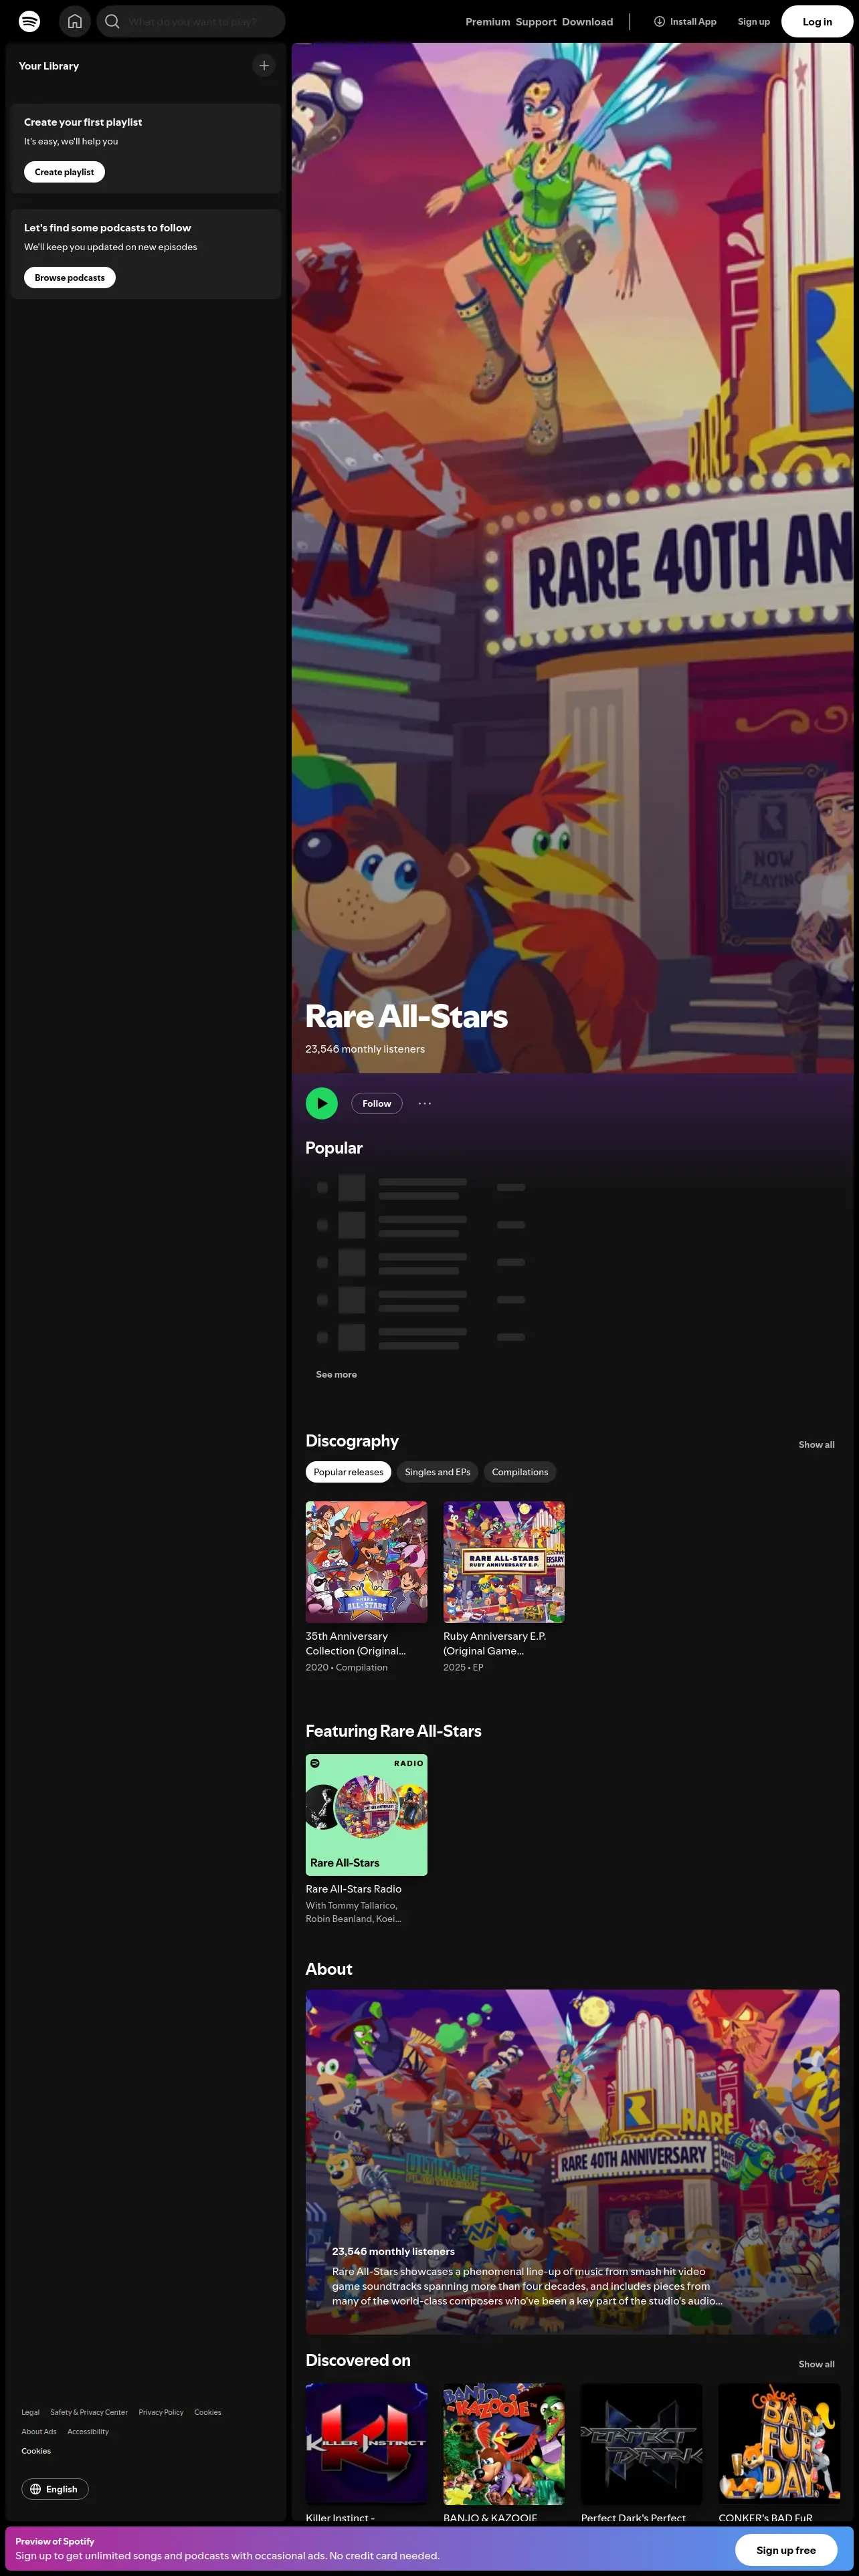This screenshot has width=859, height=2576.
Task: Go to Home via house icon
Action: 75,21
